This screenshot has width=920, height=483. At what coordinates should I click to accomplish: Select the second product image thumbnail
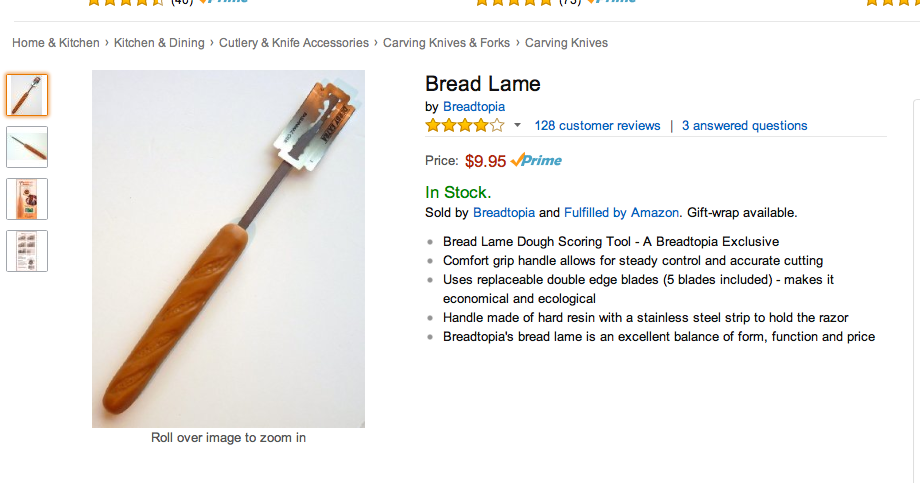27,147
